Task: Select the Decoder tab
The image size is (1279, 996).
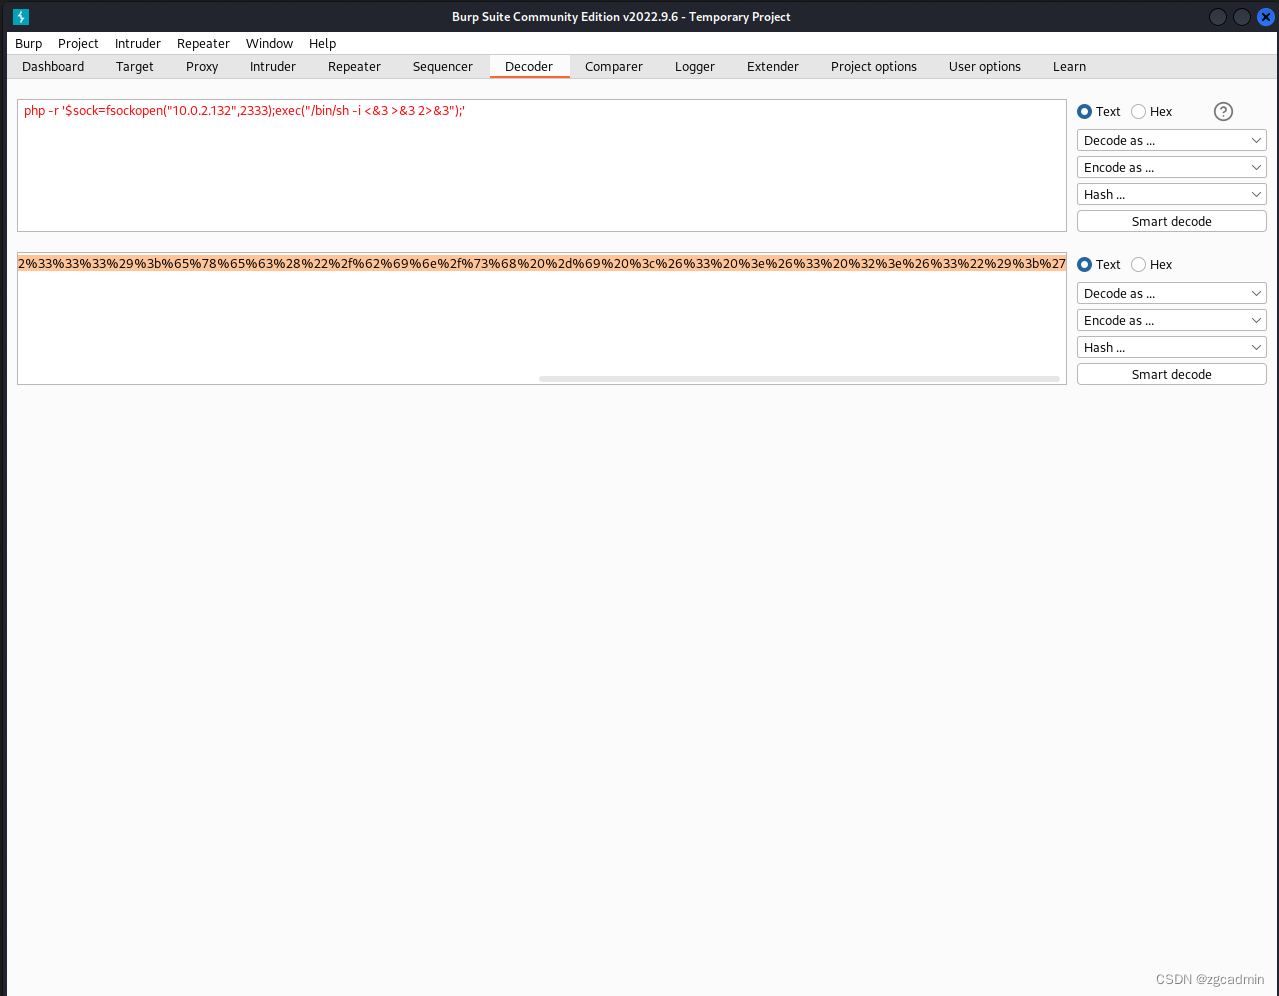Action: click(x=529, y=67)
